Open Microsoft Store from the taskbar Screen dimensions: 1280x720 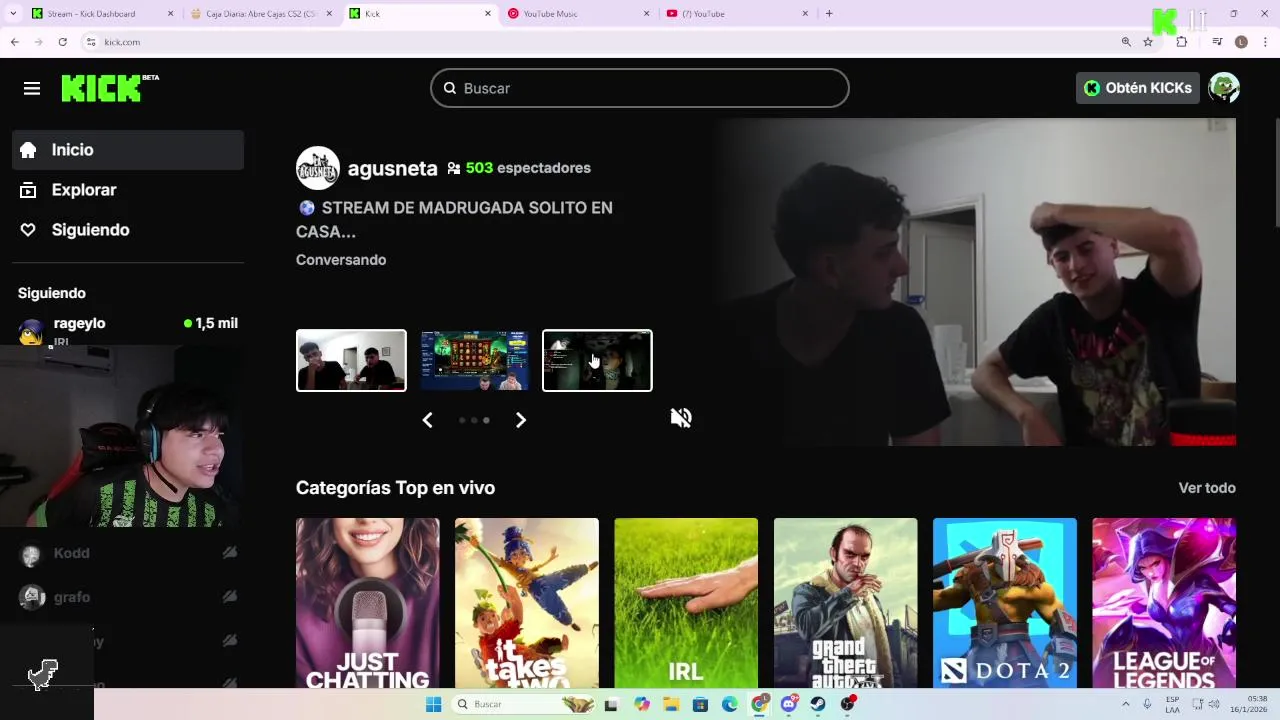[700, 705]
